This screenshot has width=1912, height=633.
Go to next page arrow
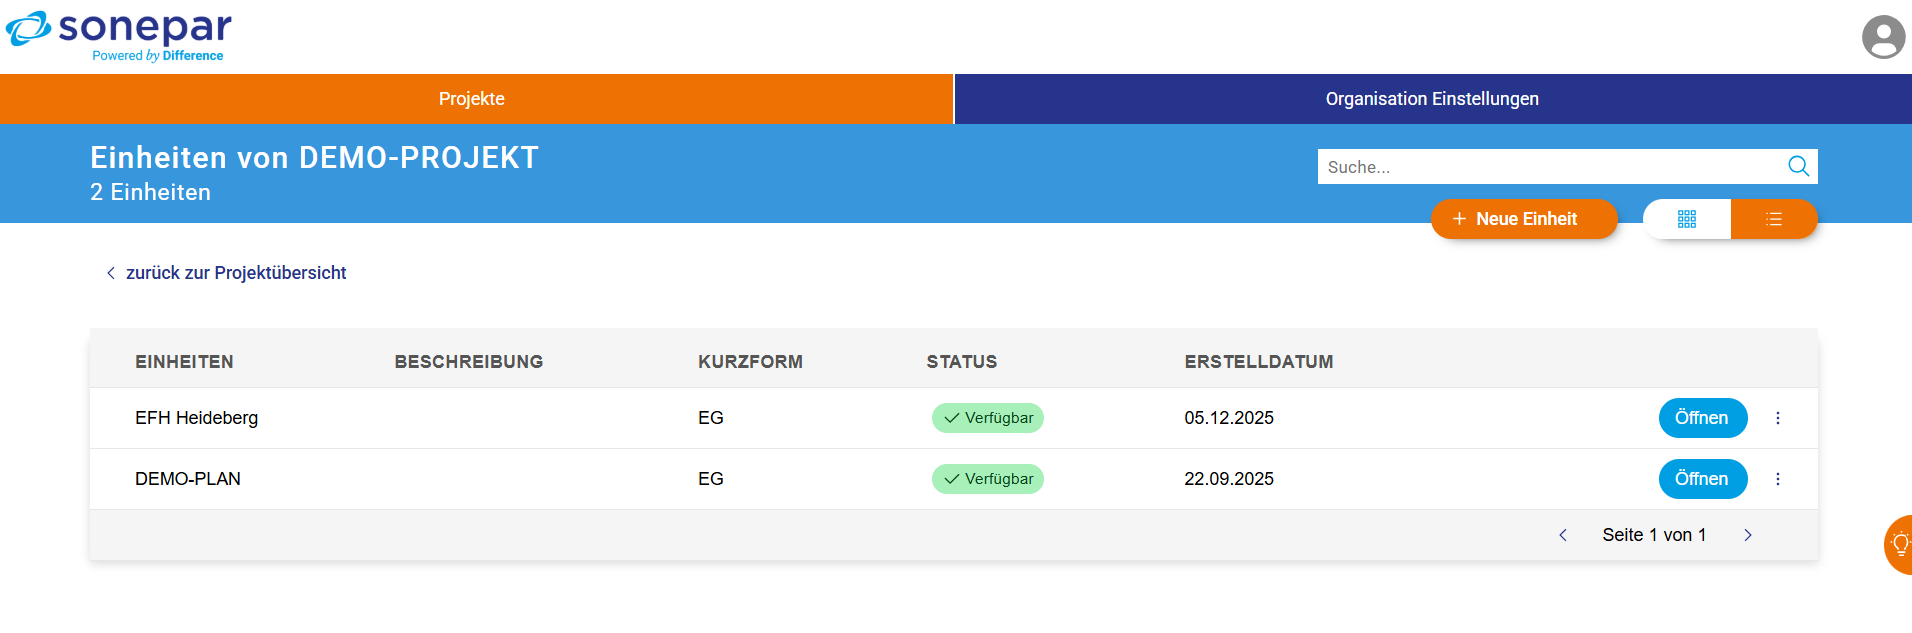(x=1748, y=535)
